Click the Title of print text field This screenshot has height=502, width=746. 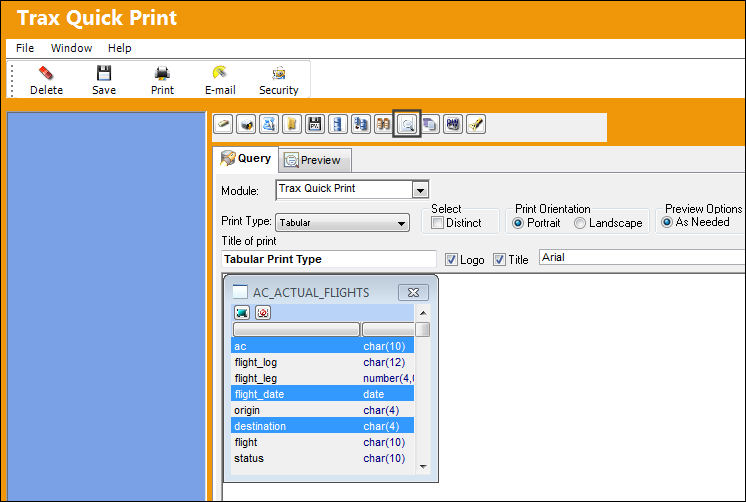329,259
